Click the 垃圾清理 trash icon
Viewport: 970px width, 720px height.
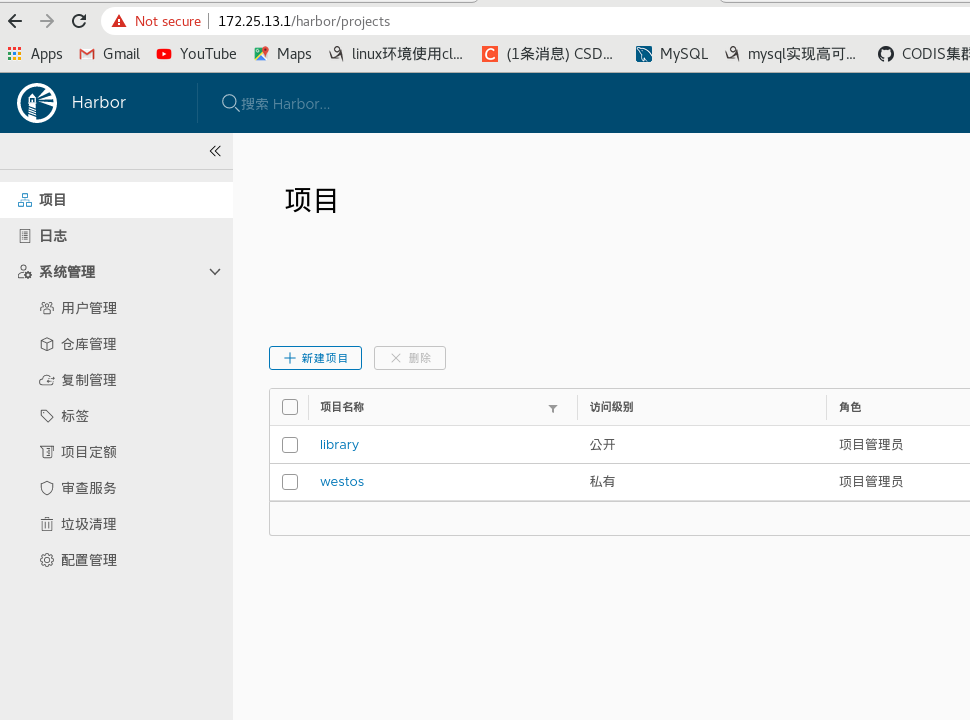click(x=46, y=524)
